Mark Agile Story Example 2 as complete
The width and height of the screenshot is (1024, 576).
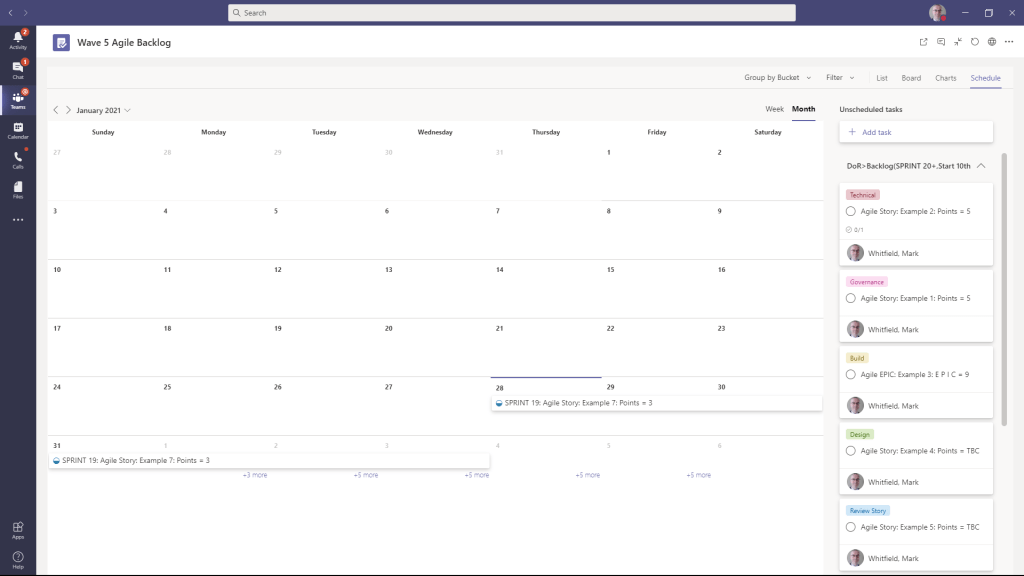pos(851,210)
